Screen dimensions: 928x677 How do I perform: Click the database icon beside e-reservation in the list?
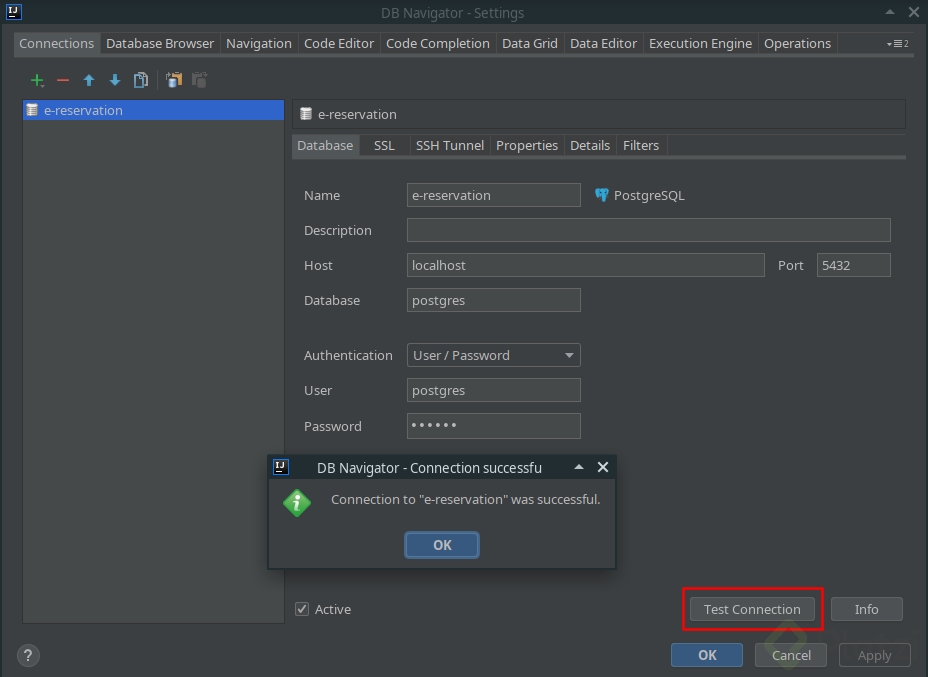[32, 110]
